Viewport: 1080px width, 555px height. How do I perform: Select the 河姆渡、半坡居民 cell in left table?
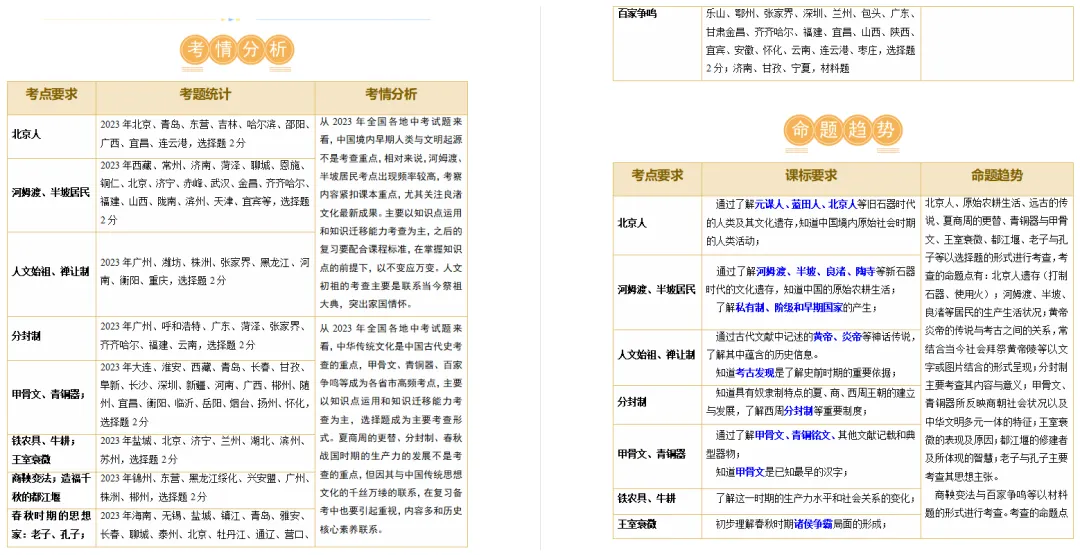[51, 193]
